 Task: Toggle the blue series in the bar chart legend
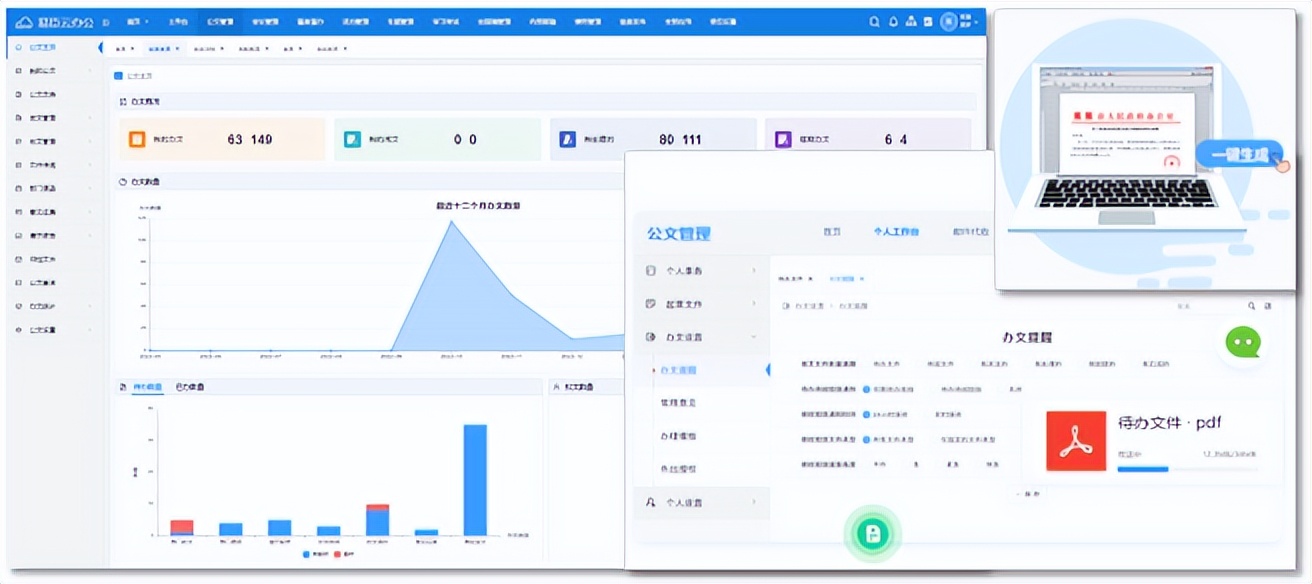(306, 554)
